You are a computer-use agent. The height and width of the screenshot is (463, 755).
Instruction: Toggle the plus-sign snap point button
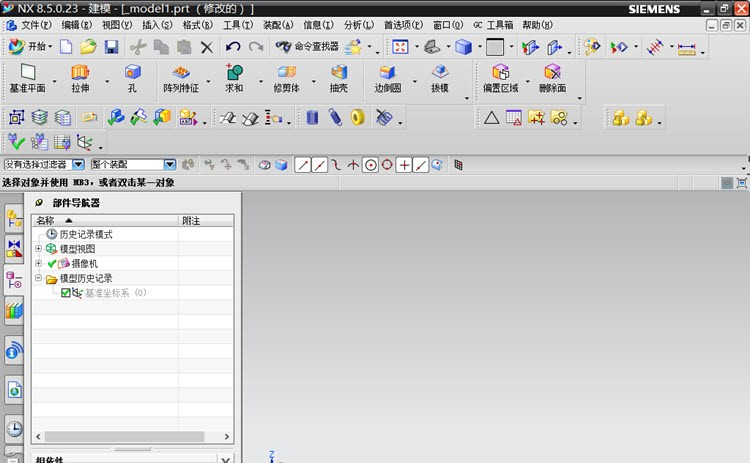[x=404, y=165]
